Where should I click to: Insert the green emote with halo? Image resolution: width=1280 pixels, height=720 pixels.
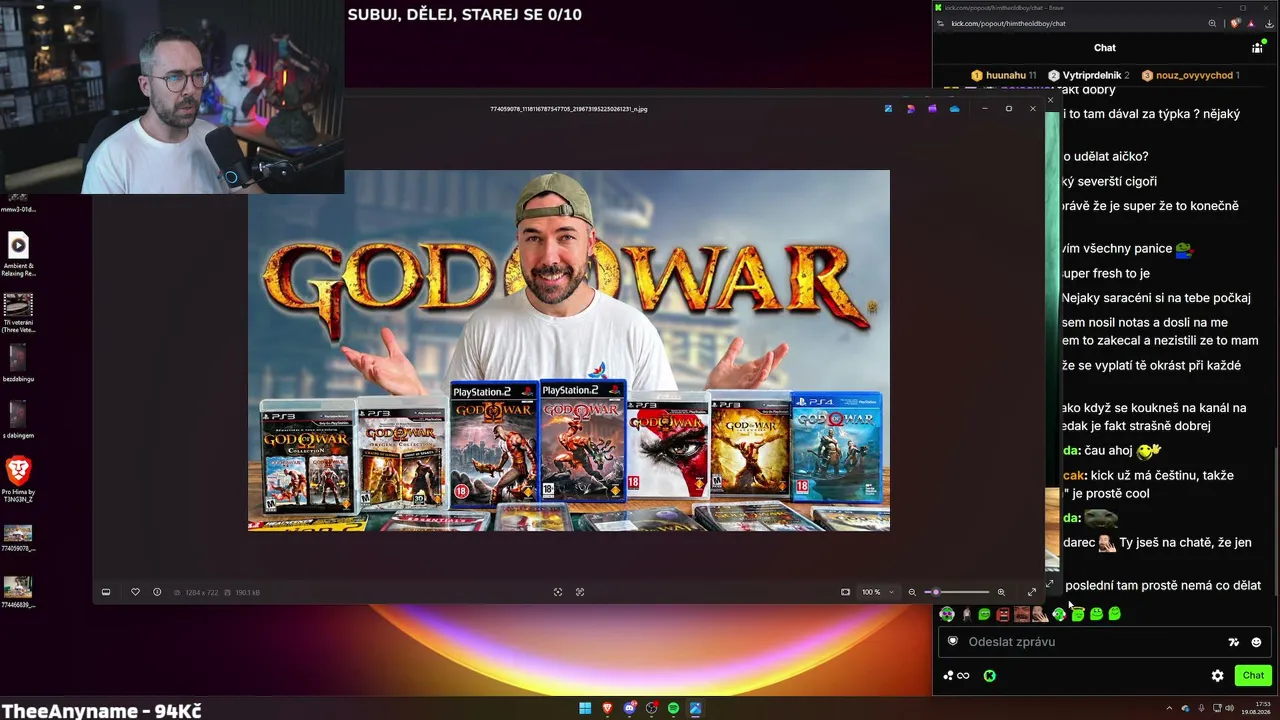[1078, 613]
